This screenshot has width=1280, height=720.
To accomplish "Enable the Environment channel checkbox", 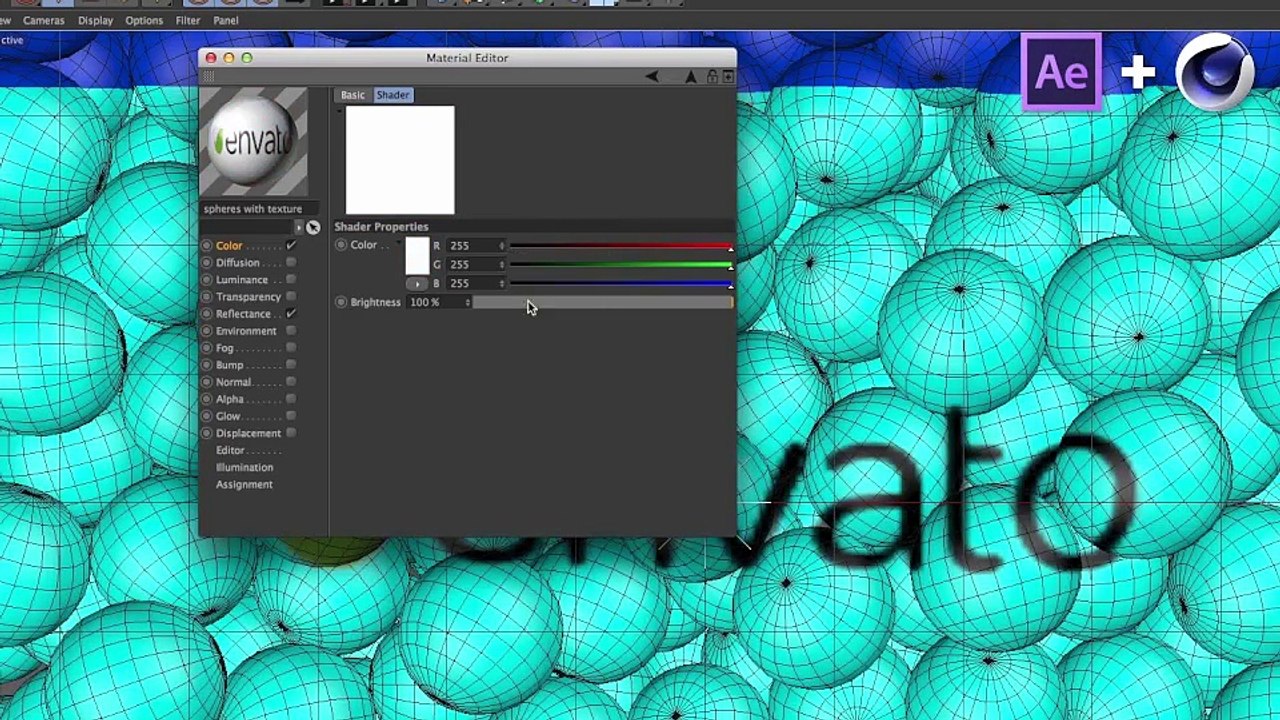I will coord(291,331).
